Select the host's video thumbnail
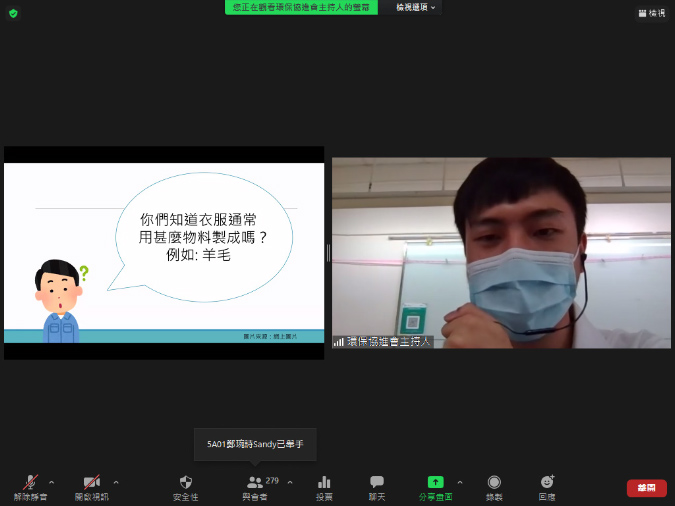675x506 pixels. (x=501, y=252)
